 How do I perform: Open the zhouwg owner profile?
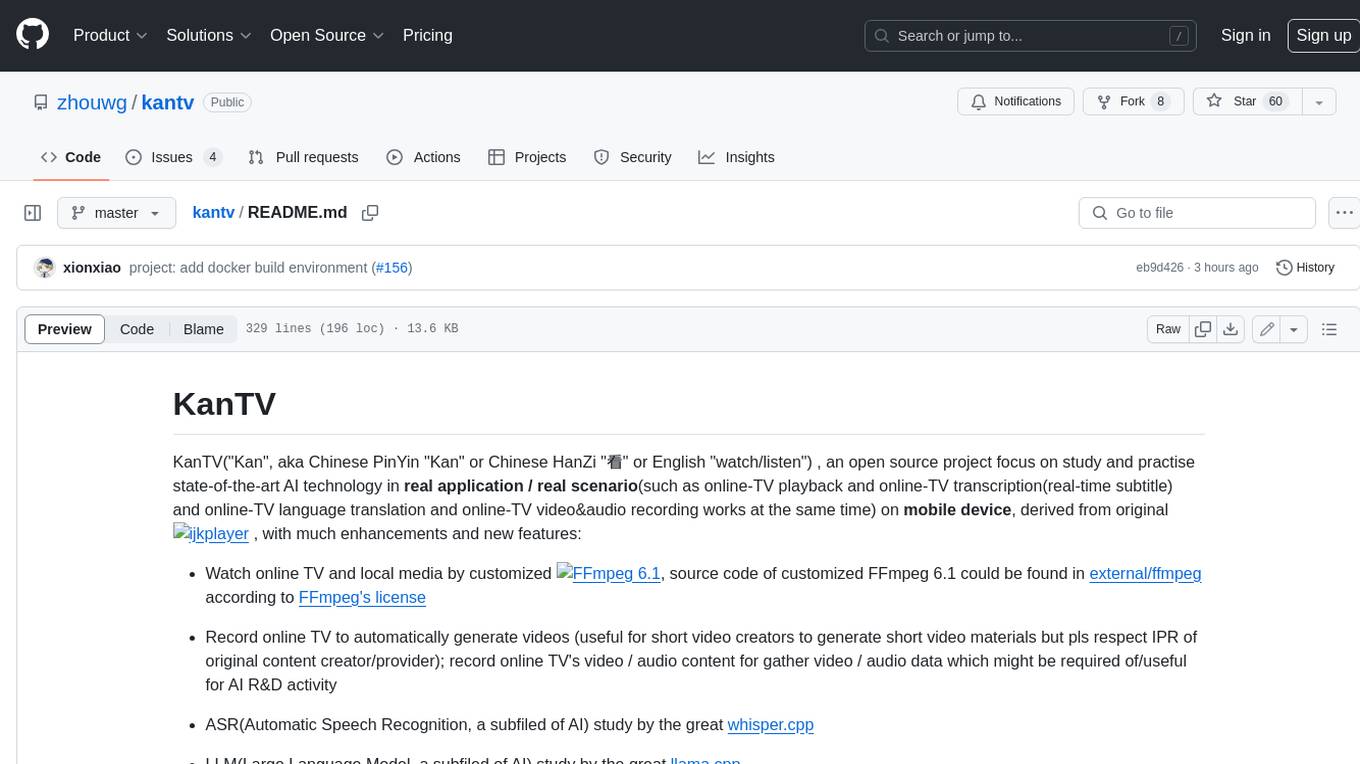tap(92, 102)
